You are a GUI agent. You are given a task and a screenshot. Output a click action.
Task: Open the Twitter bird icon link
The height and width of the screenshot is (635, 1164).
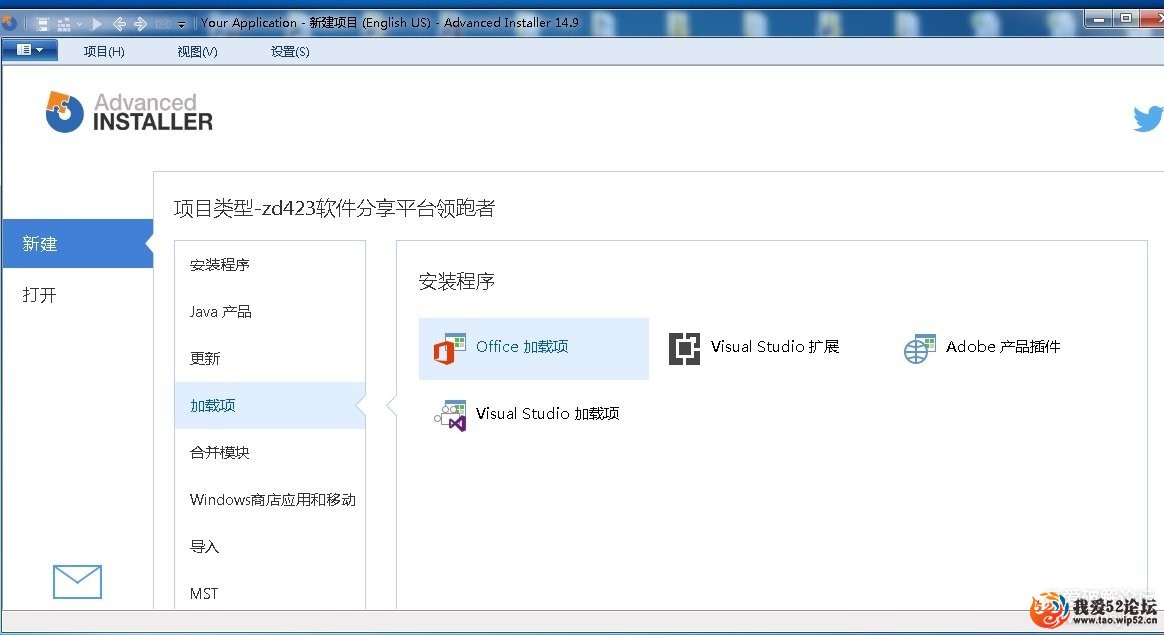pos(1148,119)
